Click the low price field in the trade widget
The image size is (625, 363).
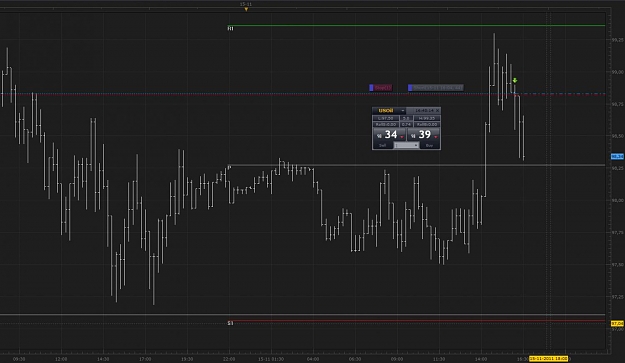[x=385, y=118]
